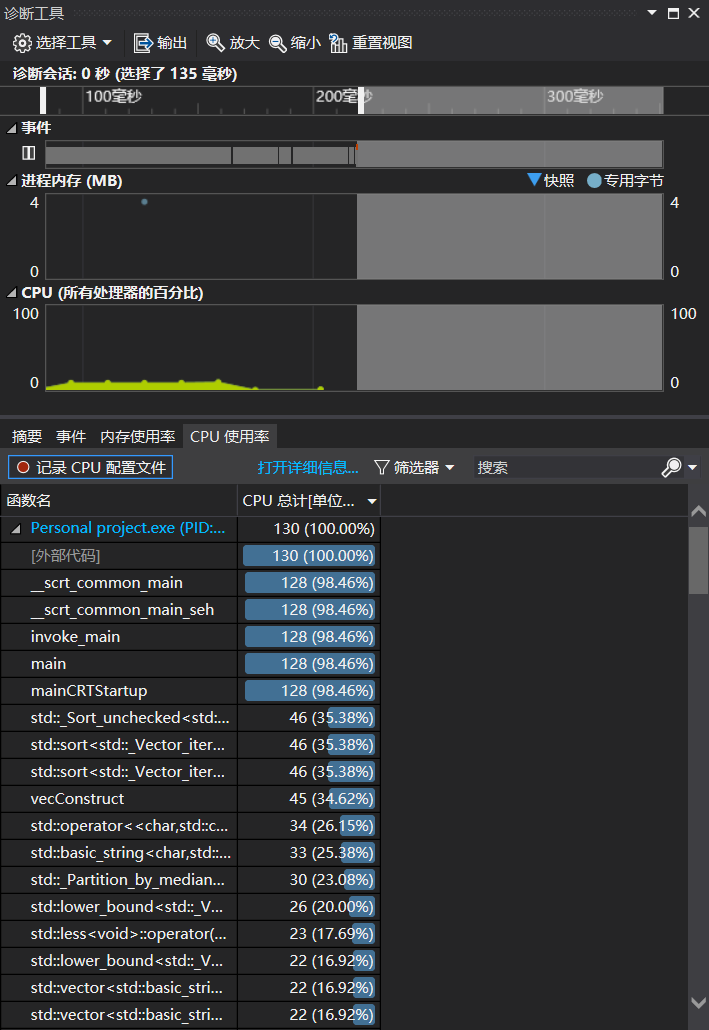Select the __scrt_common_main_seh row

click(x=191, y=610)
